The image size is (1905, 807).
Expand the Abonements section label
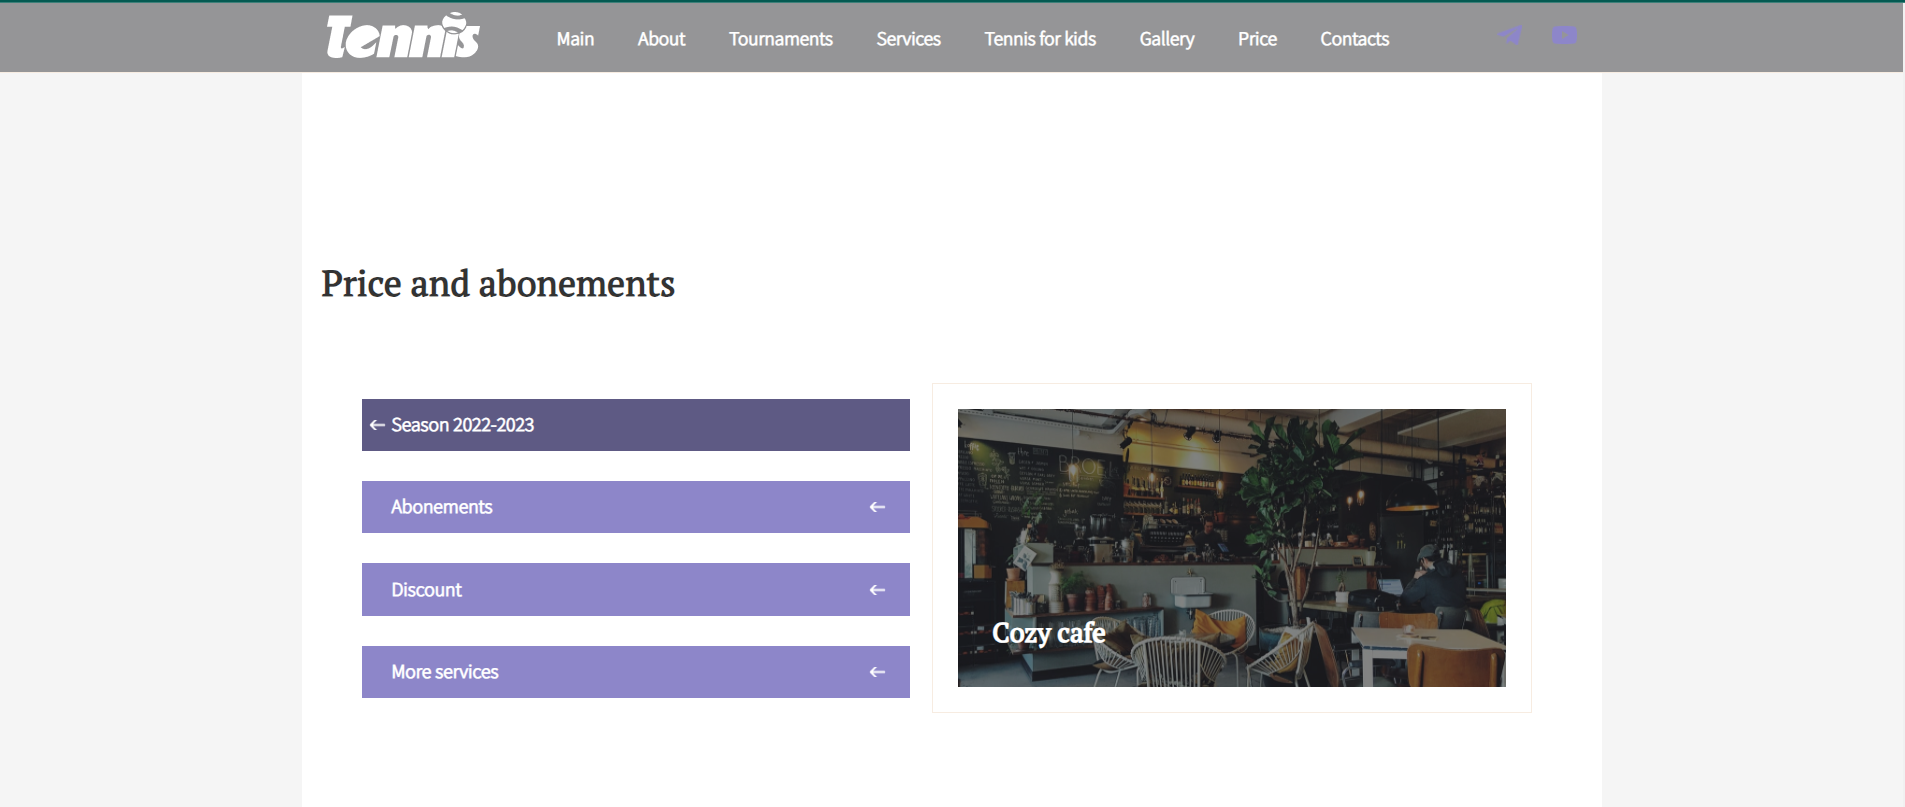click(441, 507)
